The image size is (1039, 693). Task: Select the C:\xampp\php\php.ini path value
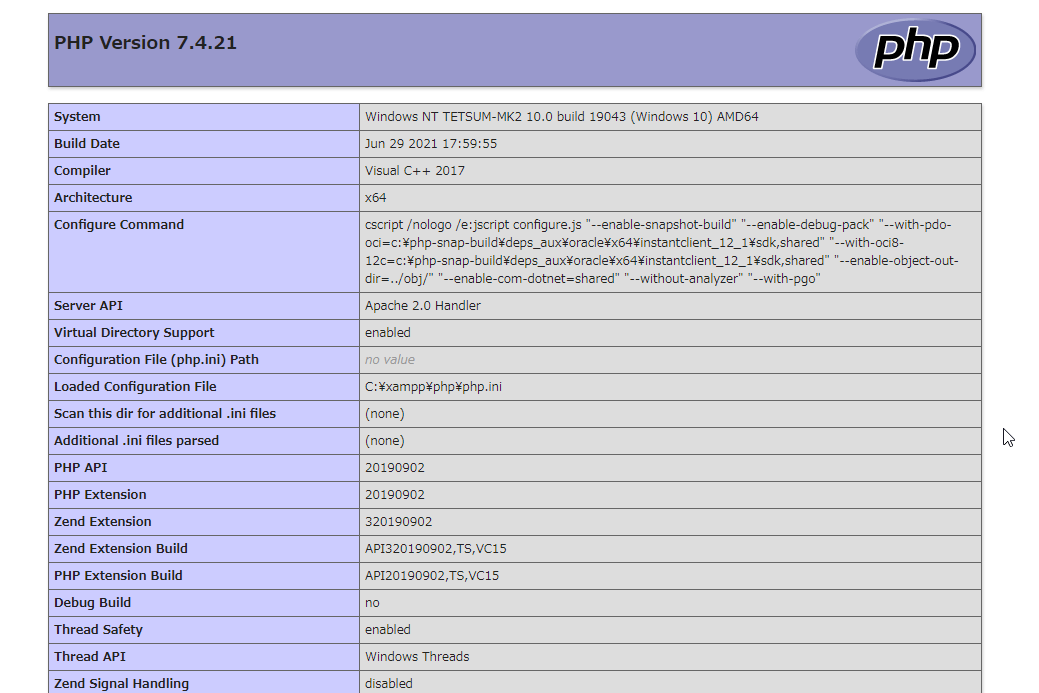point(433,387)
